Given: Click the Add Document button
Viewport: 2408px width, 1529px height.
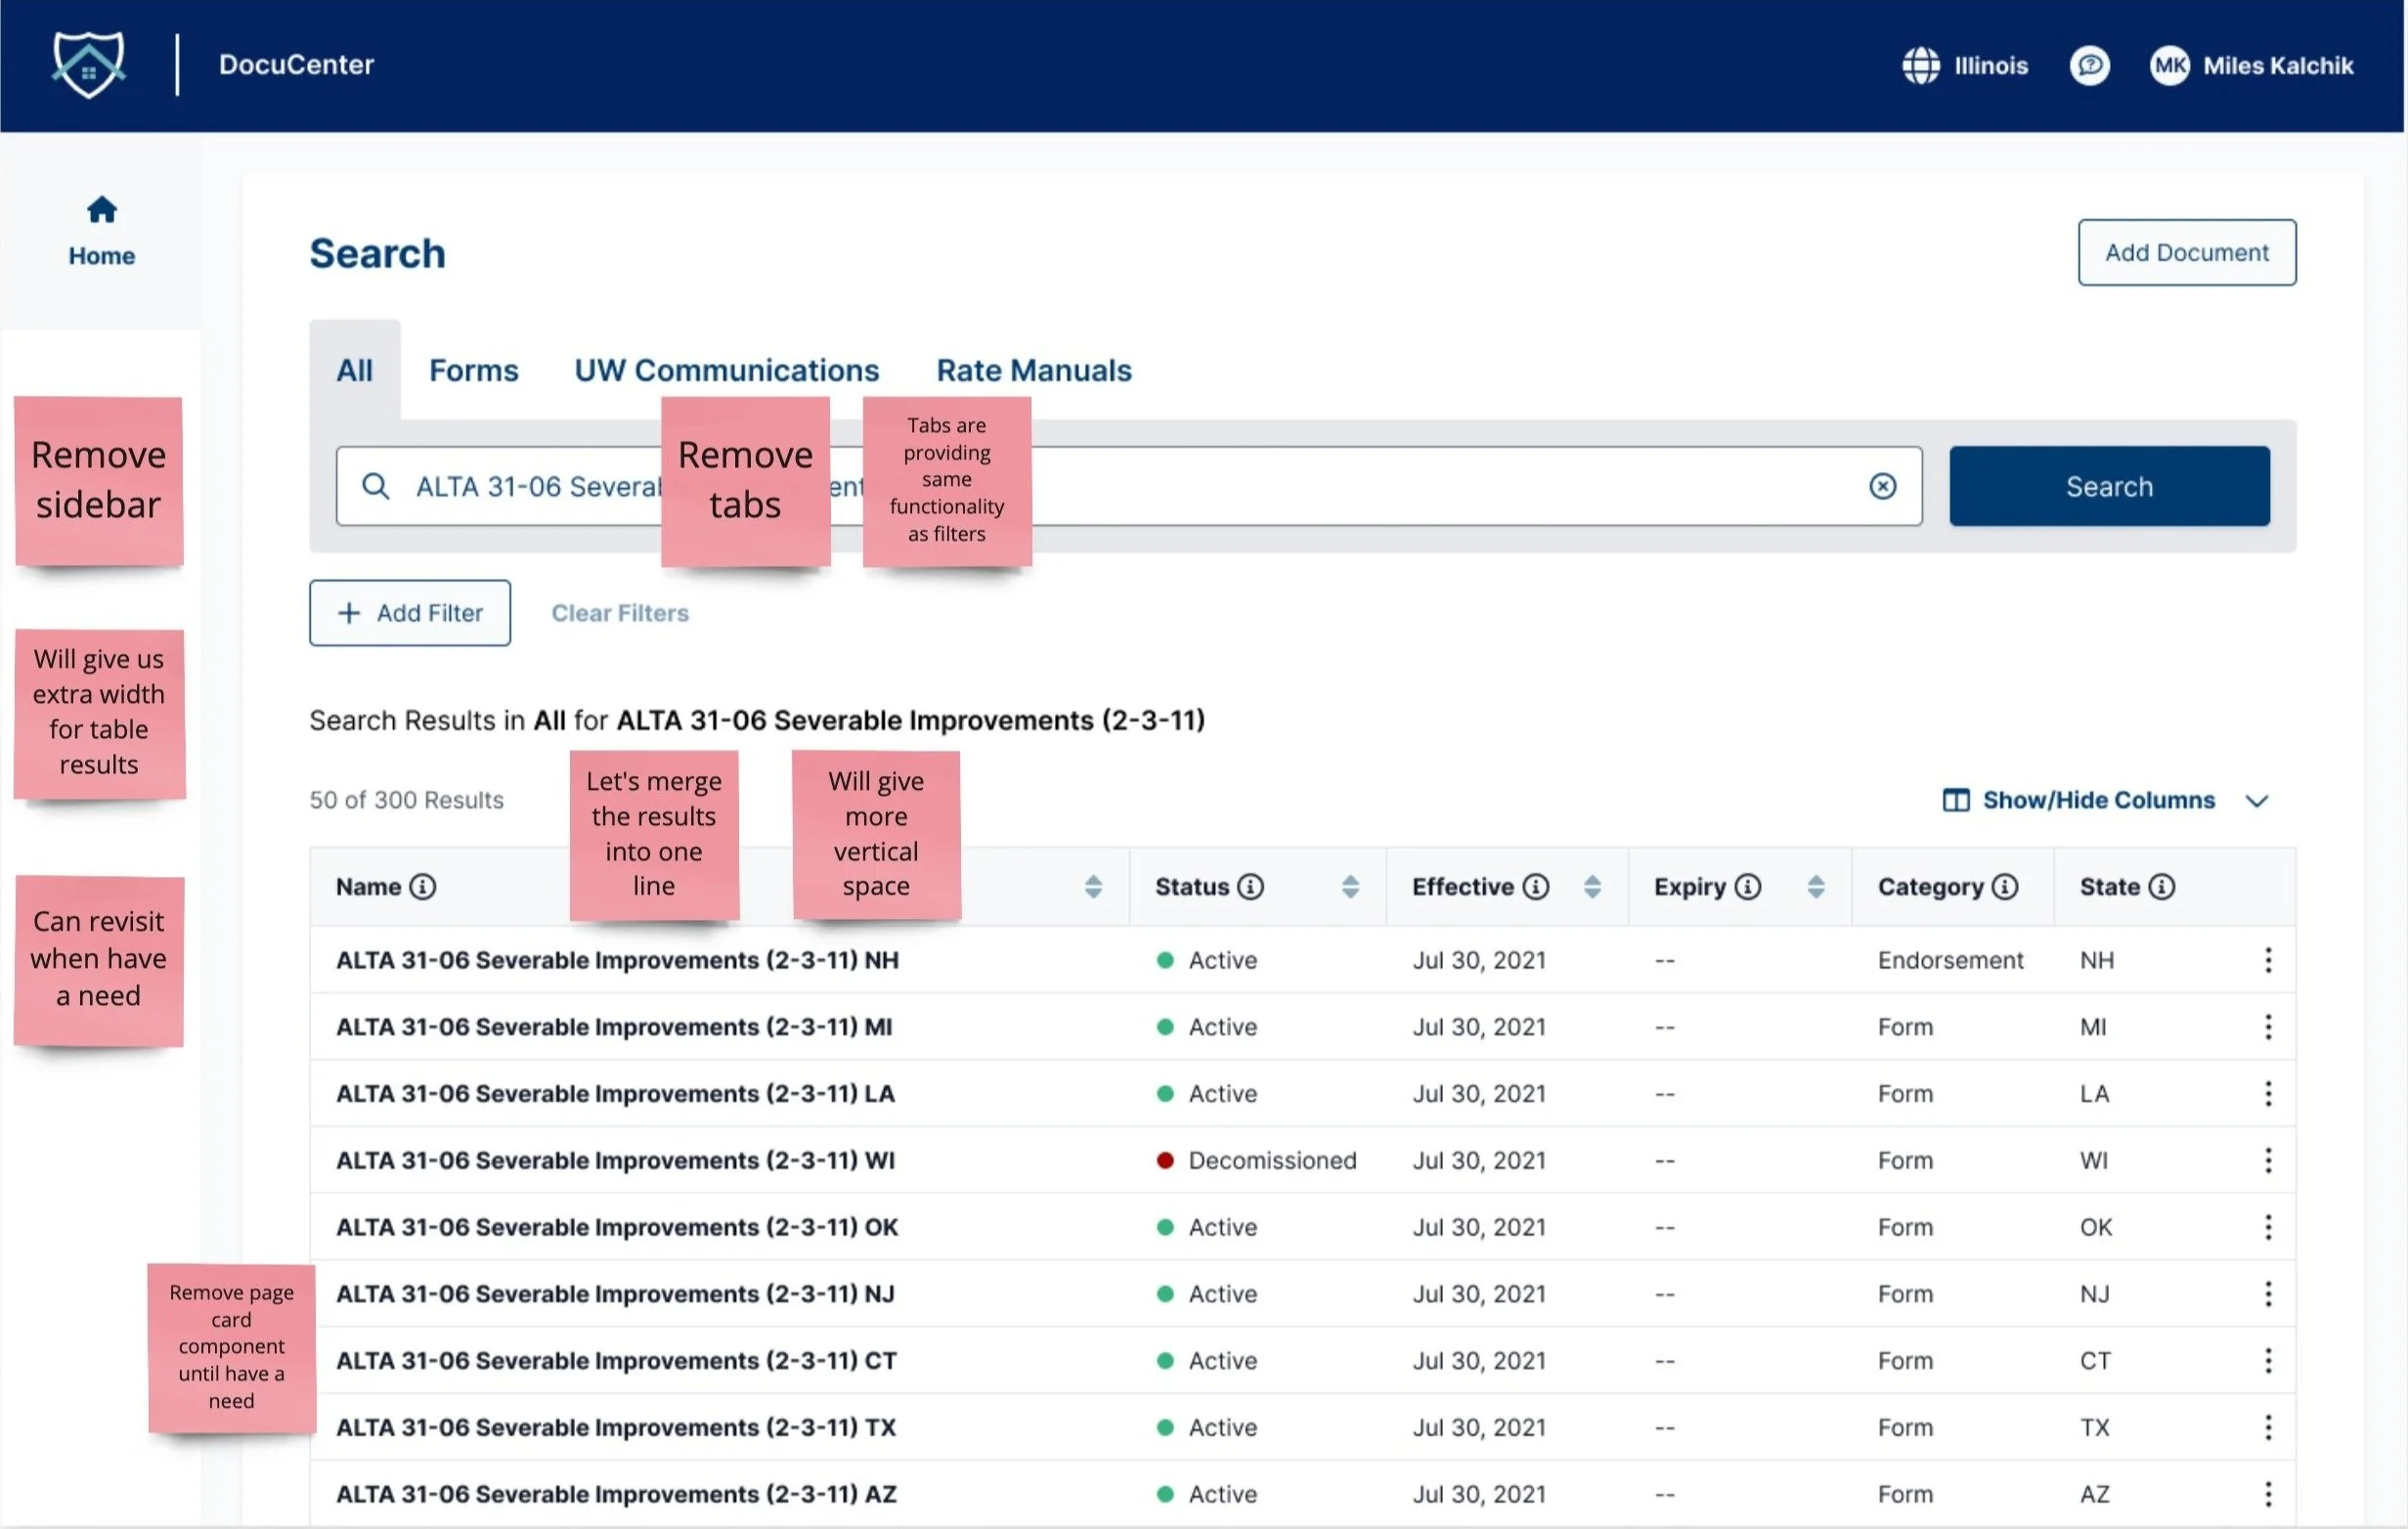Looking at the screenshot, I should tap(2186, 252).
